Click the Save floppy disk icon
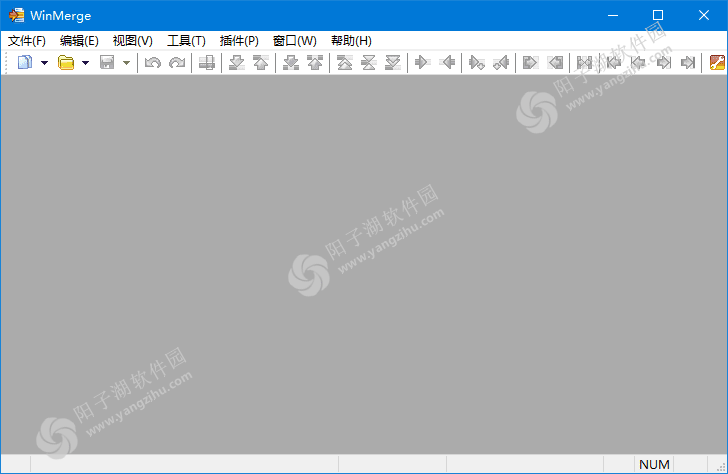The width and height of the screenshot is (728, 474). (107, 62)
